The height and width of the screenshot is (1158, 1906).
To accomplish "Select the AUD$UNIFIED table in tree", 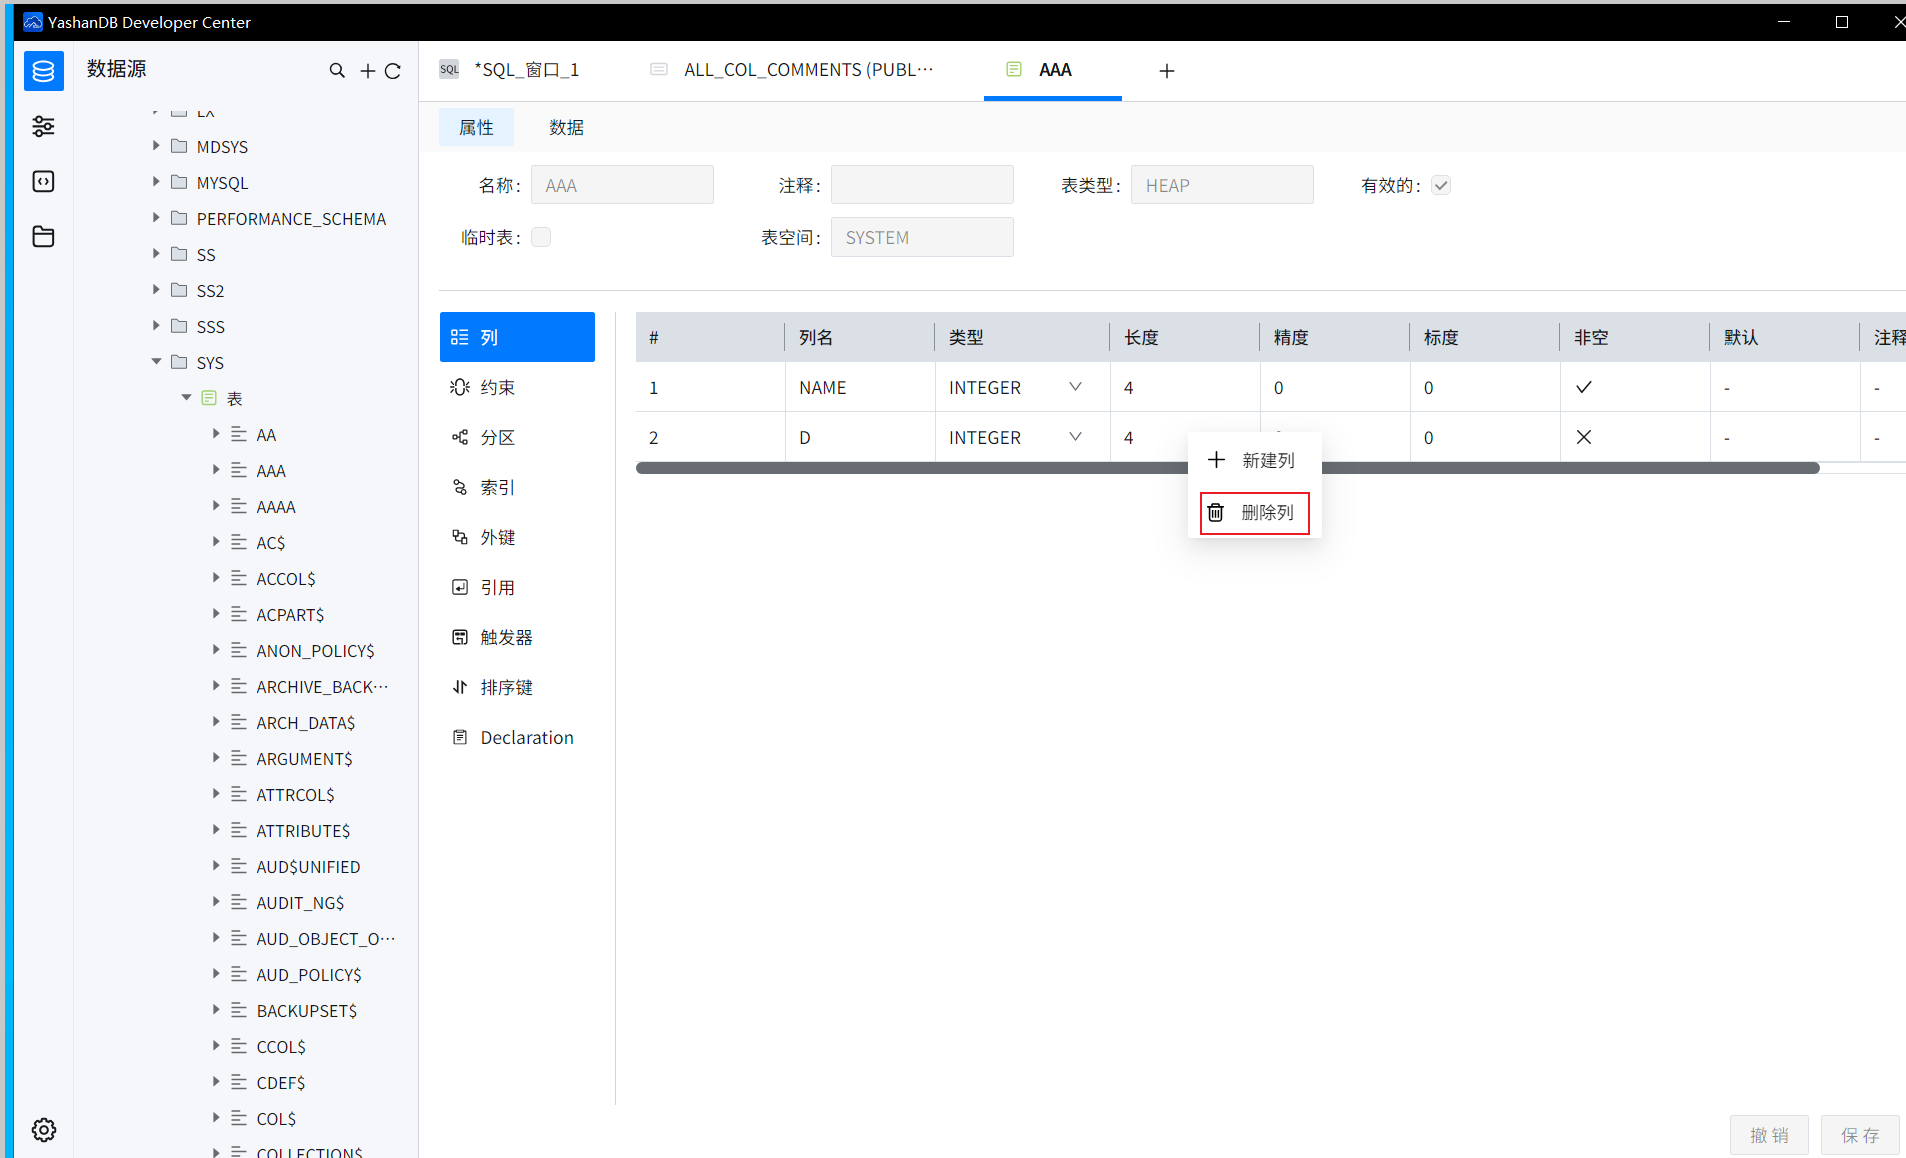I will [308, 866].
